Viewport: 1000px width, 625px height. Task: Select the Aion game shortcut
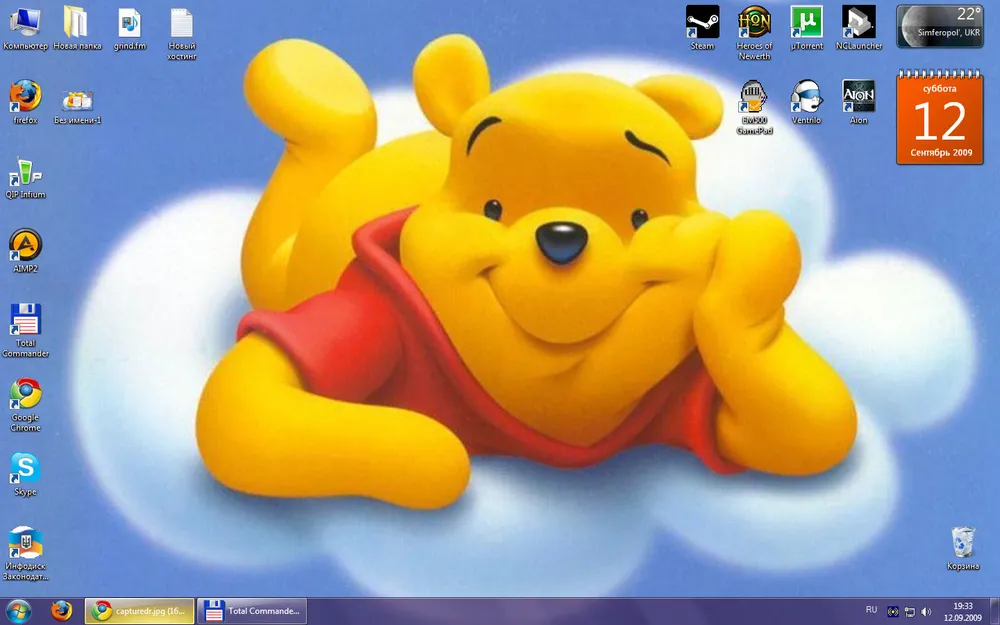[x=858, y=97]
